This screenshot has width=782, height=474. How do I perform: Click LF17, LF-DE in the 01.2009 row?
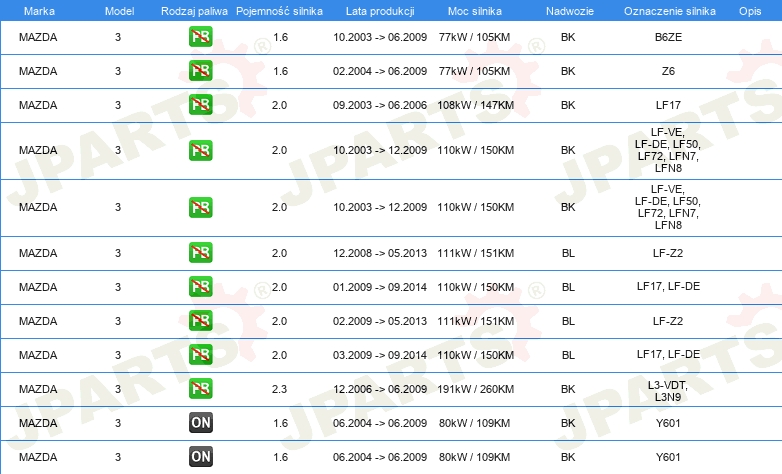(x=668, y=286)
